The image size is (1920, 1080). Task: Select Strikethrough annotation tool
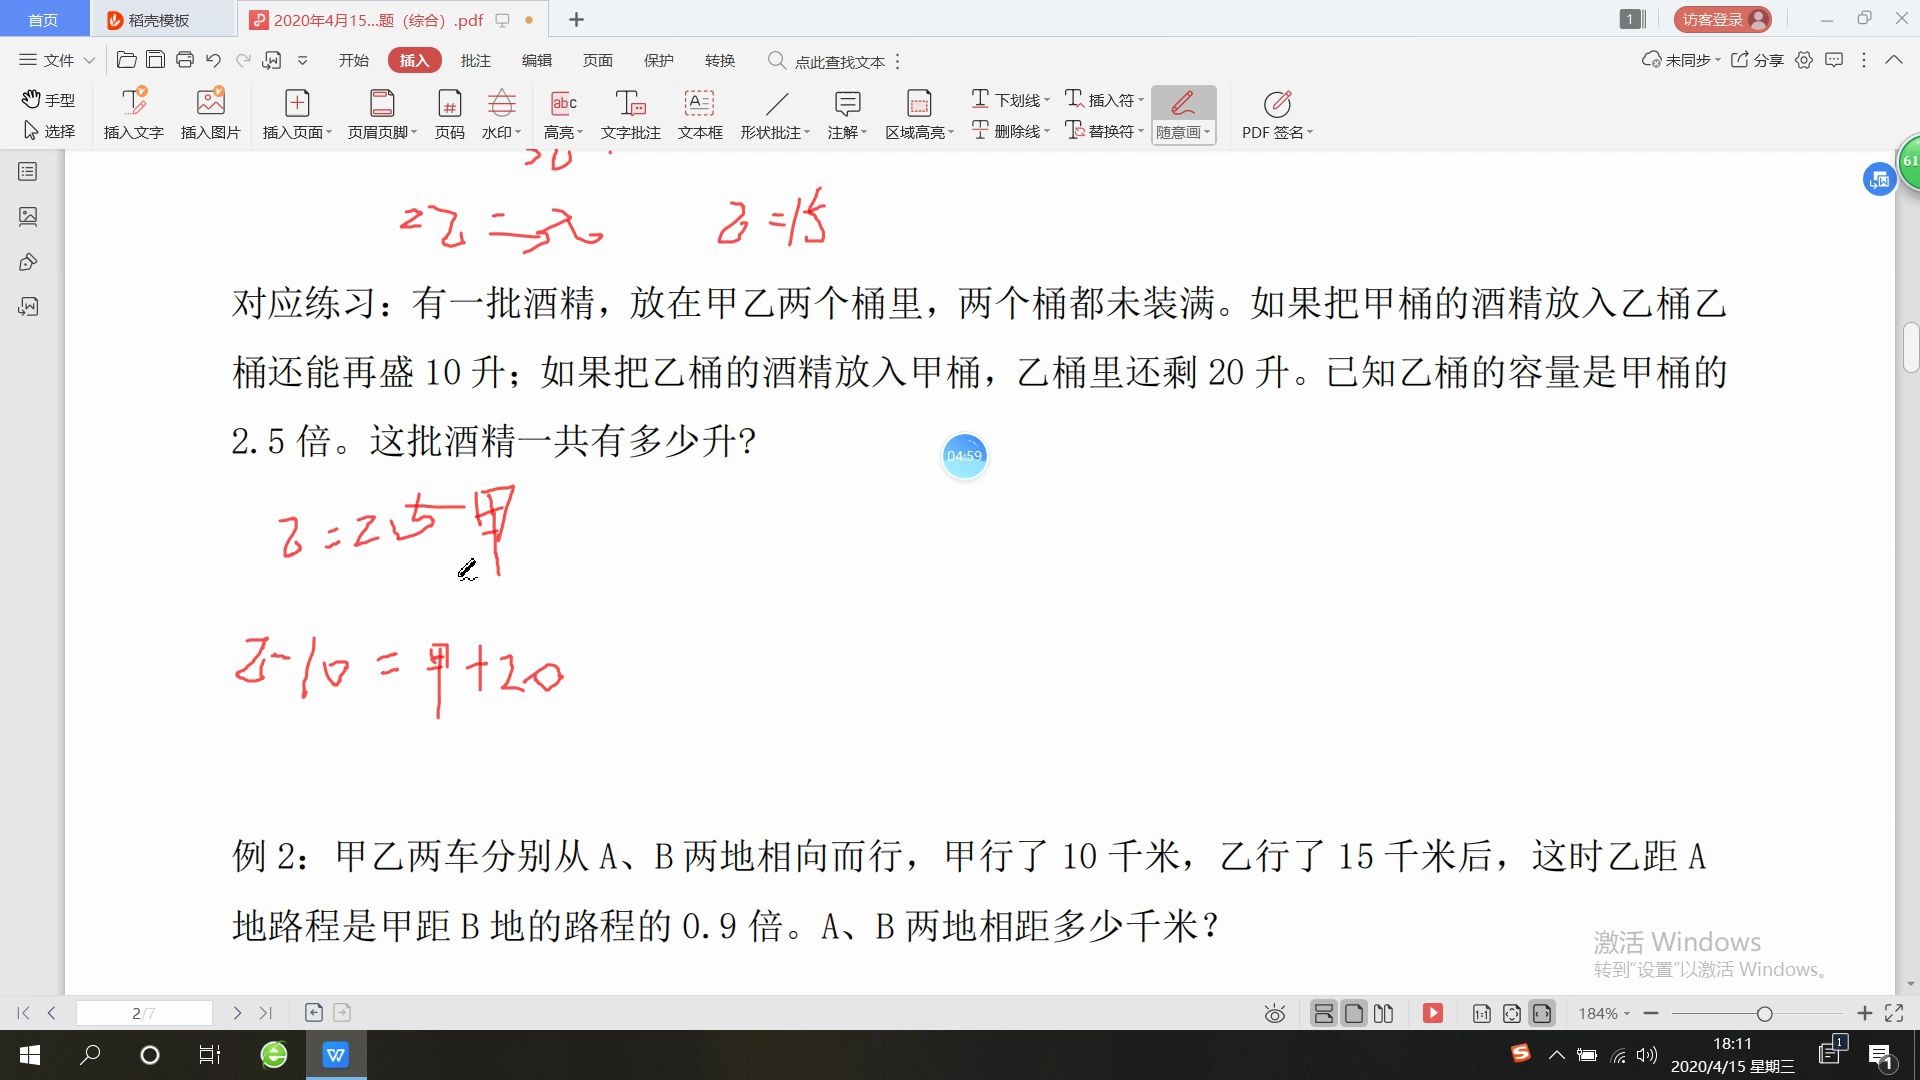(1010, 131)
